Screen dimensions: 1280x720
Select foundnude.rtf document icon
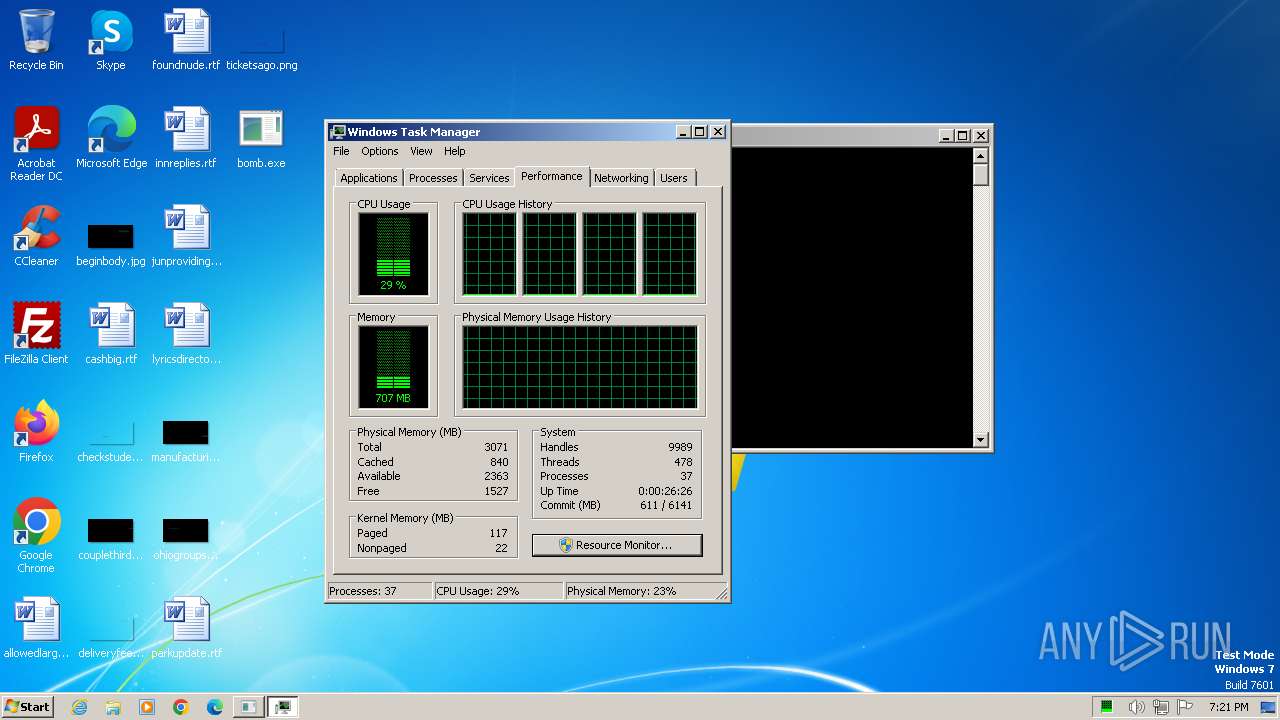tap(186, 40)
